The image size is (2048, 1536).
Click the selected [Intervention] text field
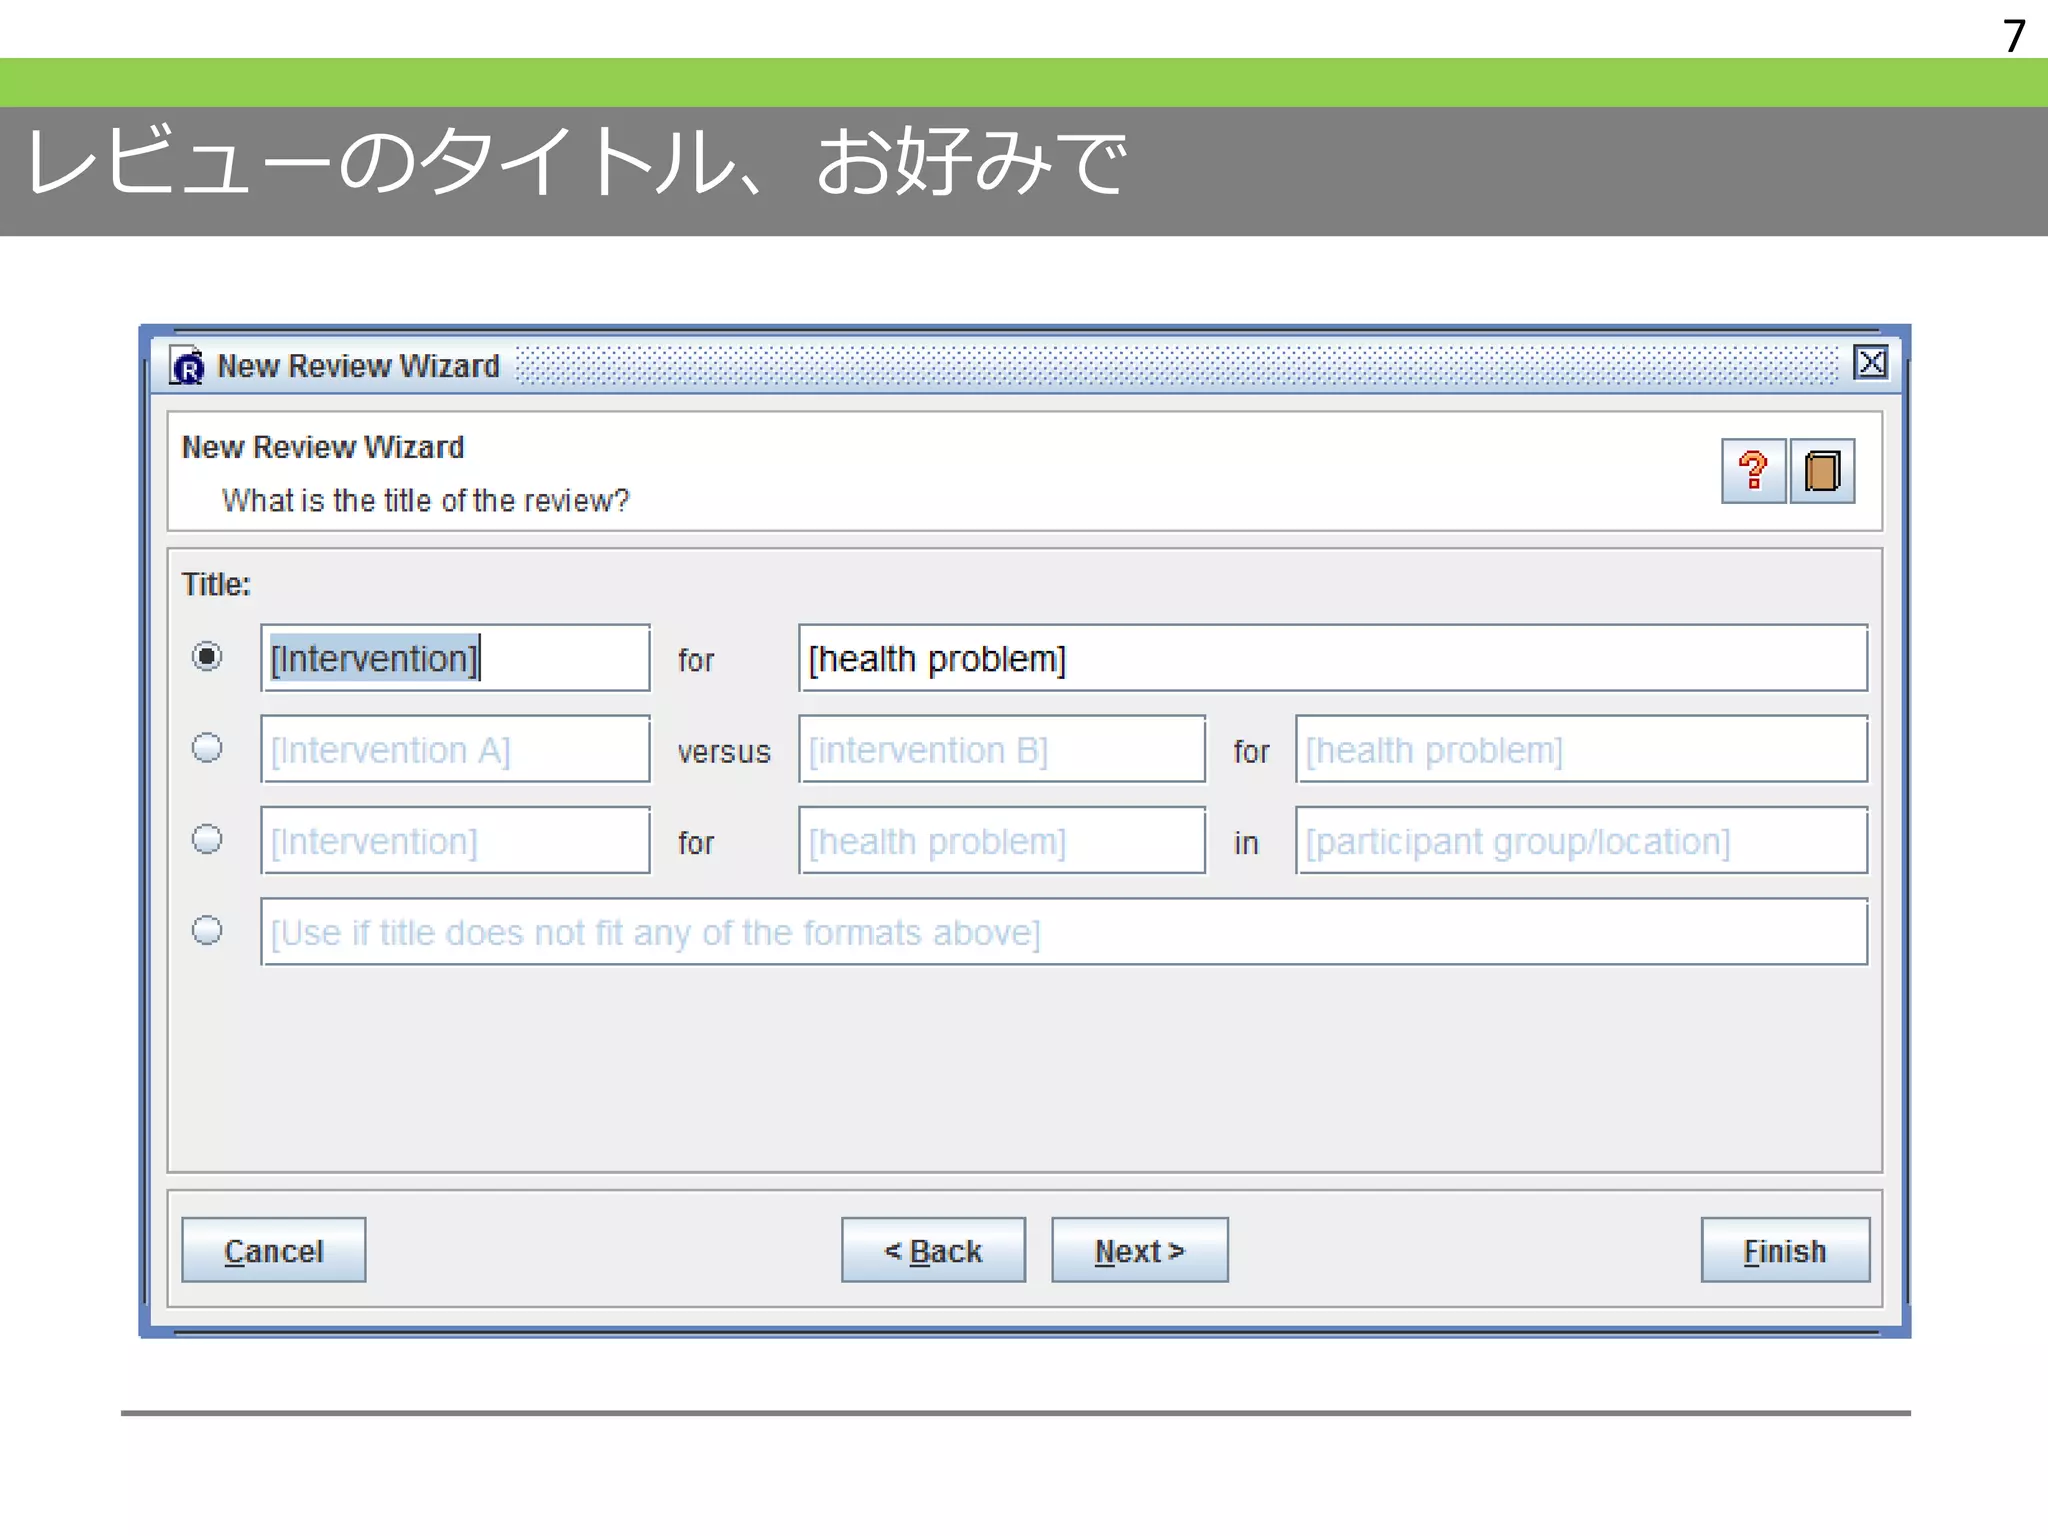click(x=455, y=658)
